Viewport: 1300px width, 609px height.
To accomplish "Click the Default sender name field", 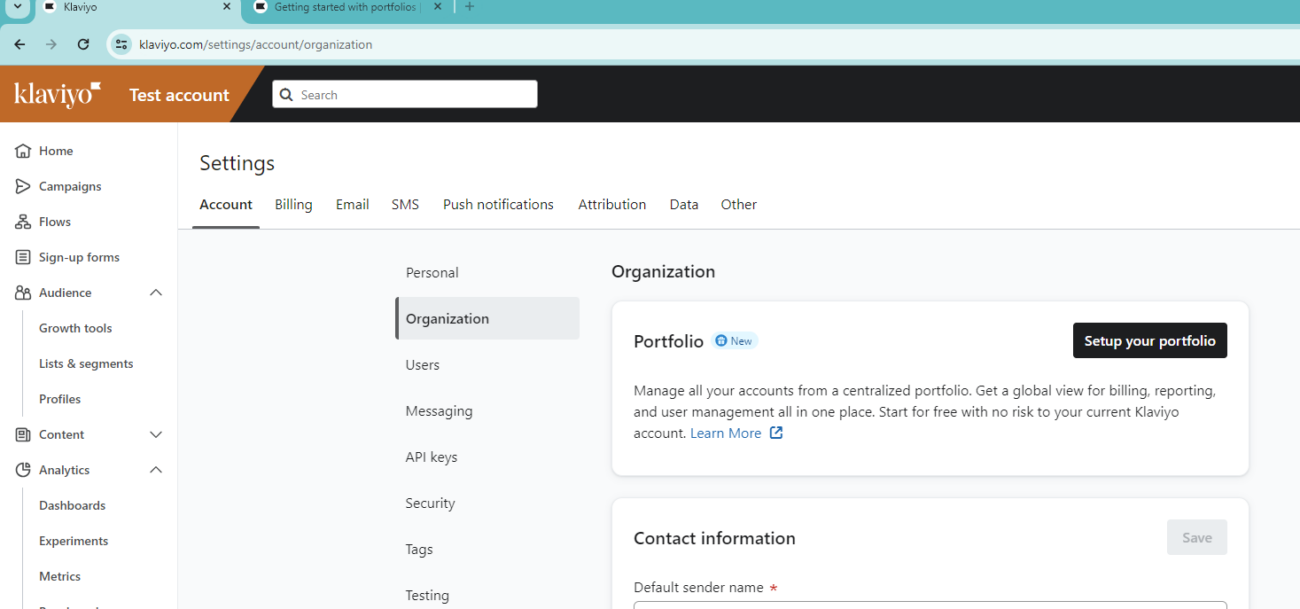I will pyautogui.click(x=930, y=604).
